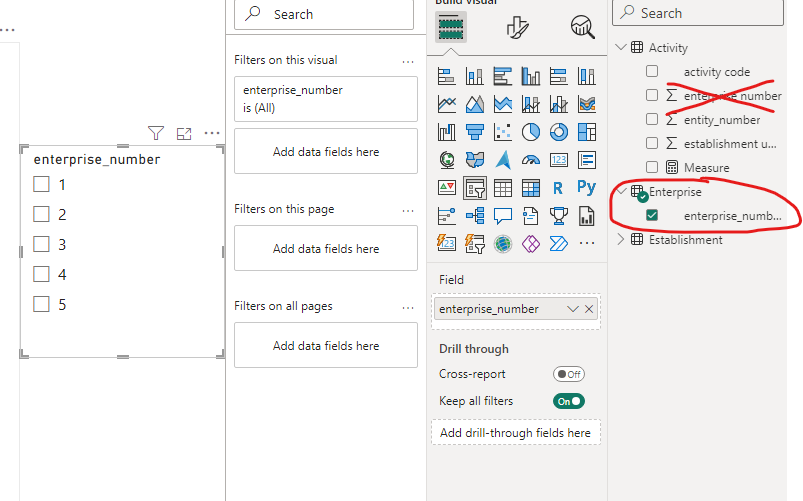The image size is (803, 501).
Task: Select the Q&A speech bubble visual
Action: point(503,216)
